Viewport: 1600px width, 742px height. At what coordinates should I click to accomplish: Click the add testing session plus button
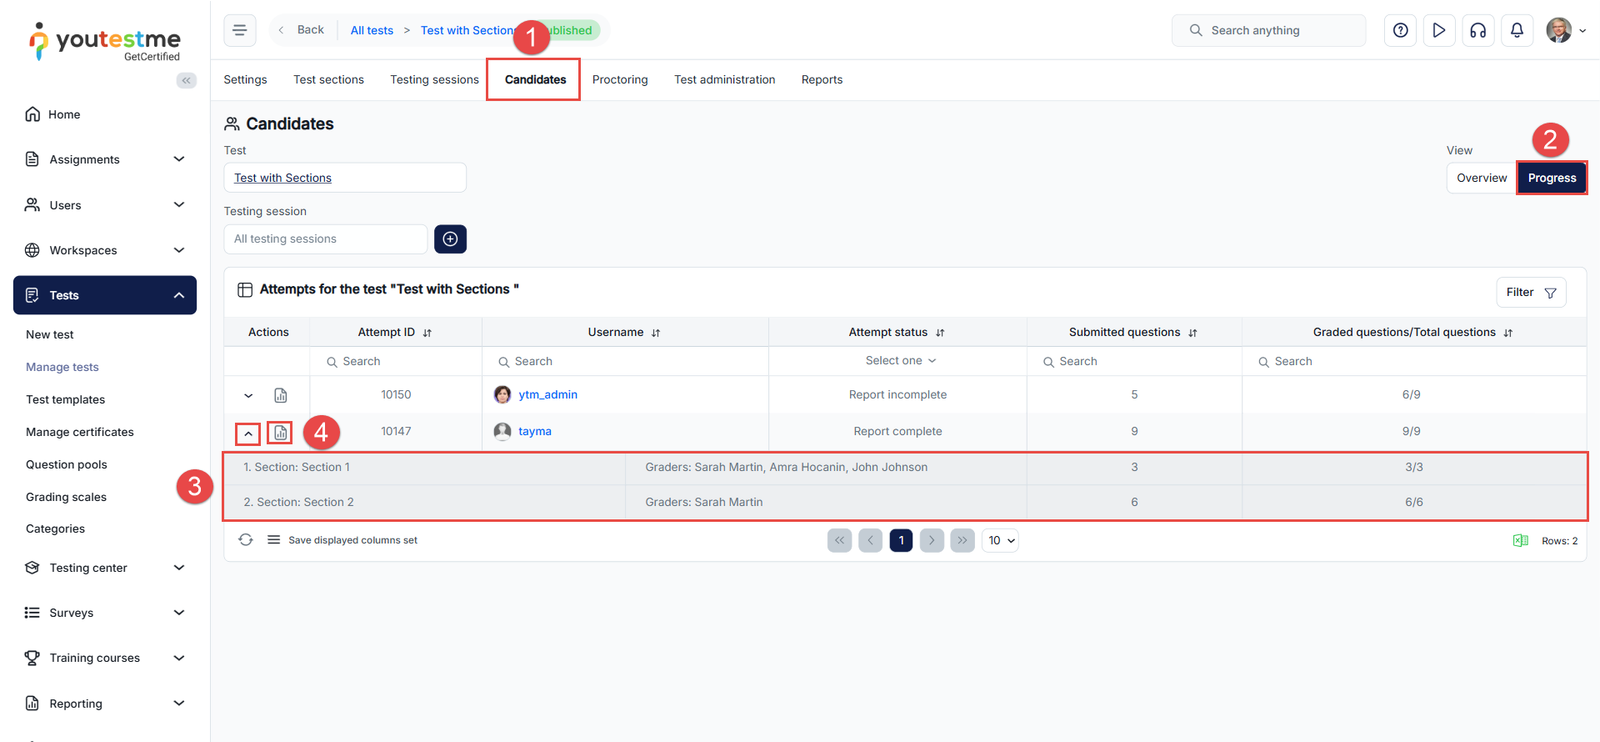click(450, 239)
